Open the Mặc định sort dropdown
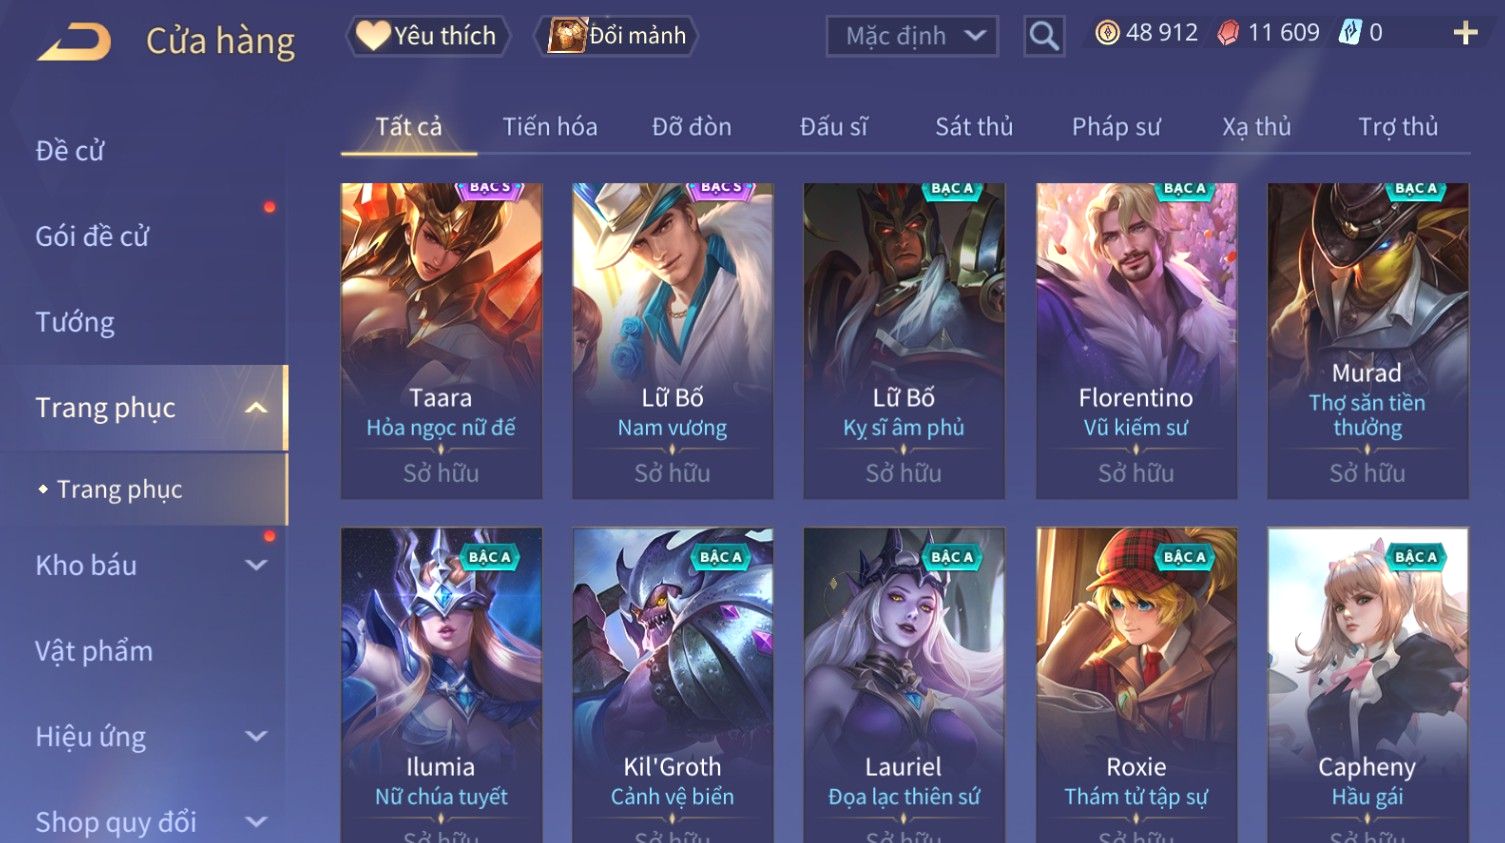 point(912,36)
